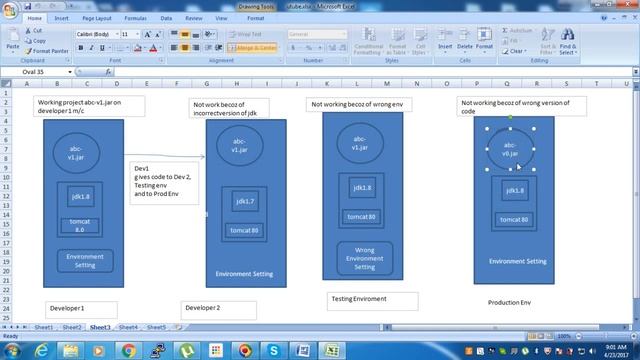
Task: Click the Font Color A icon
Action: [x=153, y=48]
